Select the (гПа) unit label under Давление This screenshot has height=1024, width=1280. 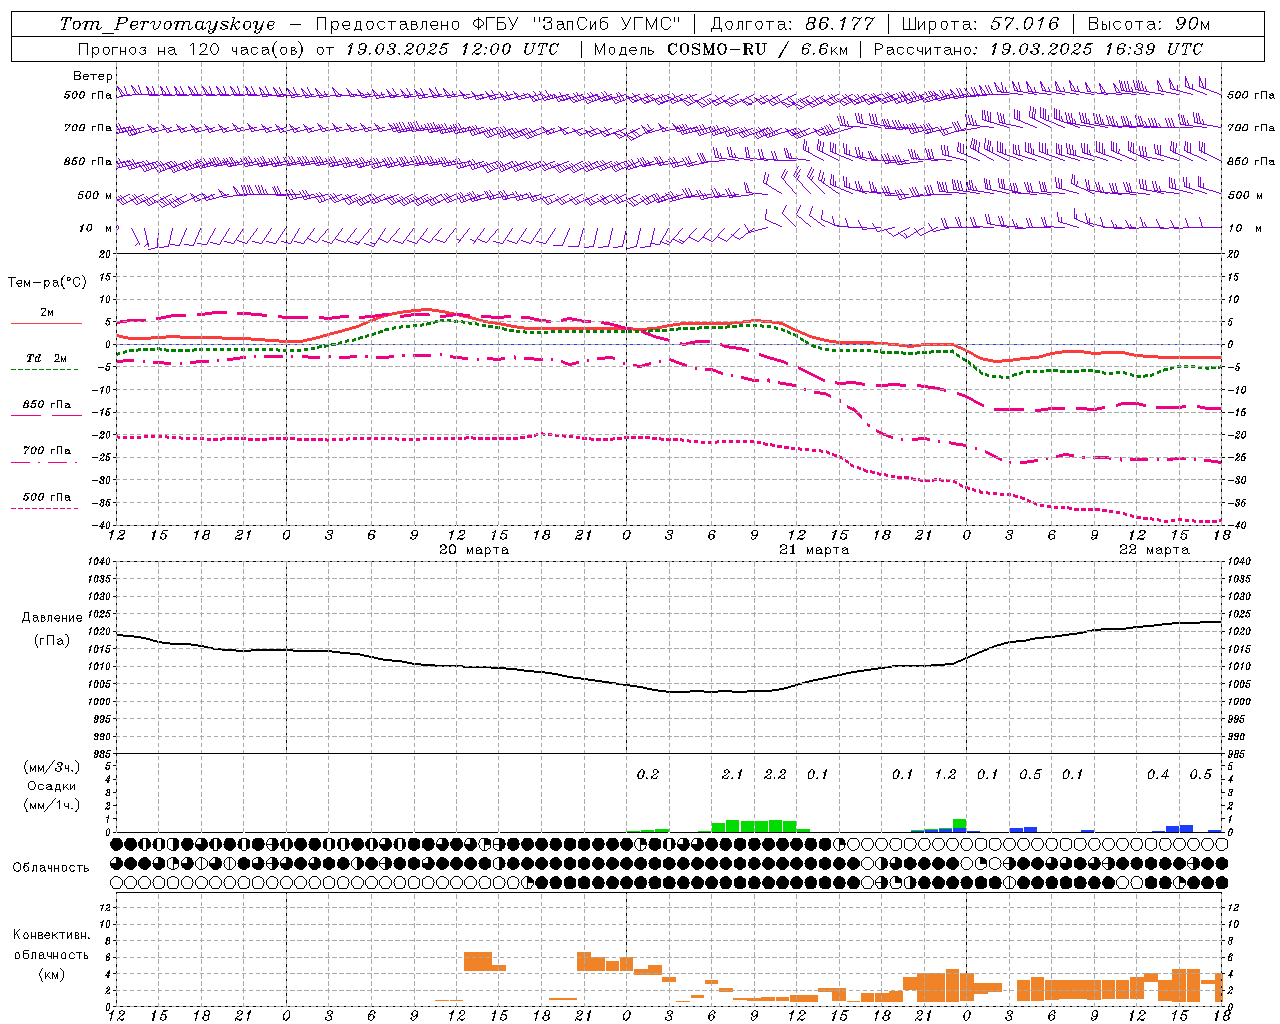(52, 641)
